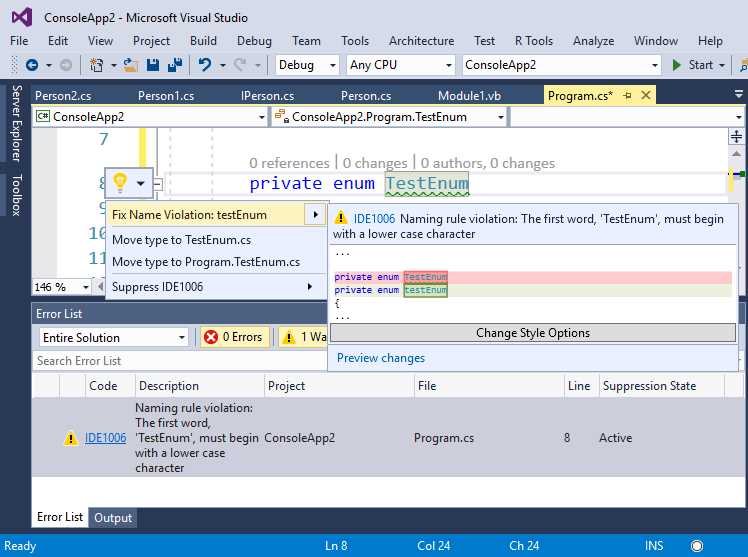
Task: Open the Debug configuration dropdown
Action: [x=307, y=65]
